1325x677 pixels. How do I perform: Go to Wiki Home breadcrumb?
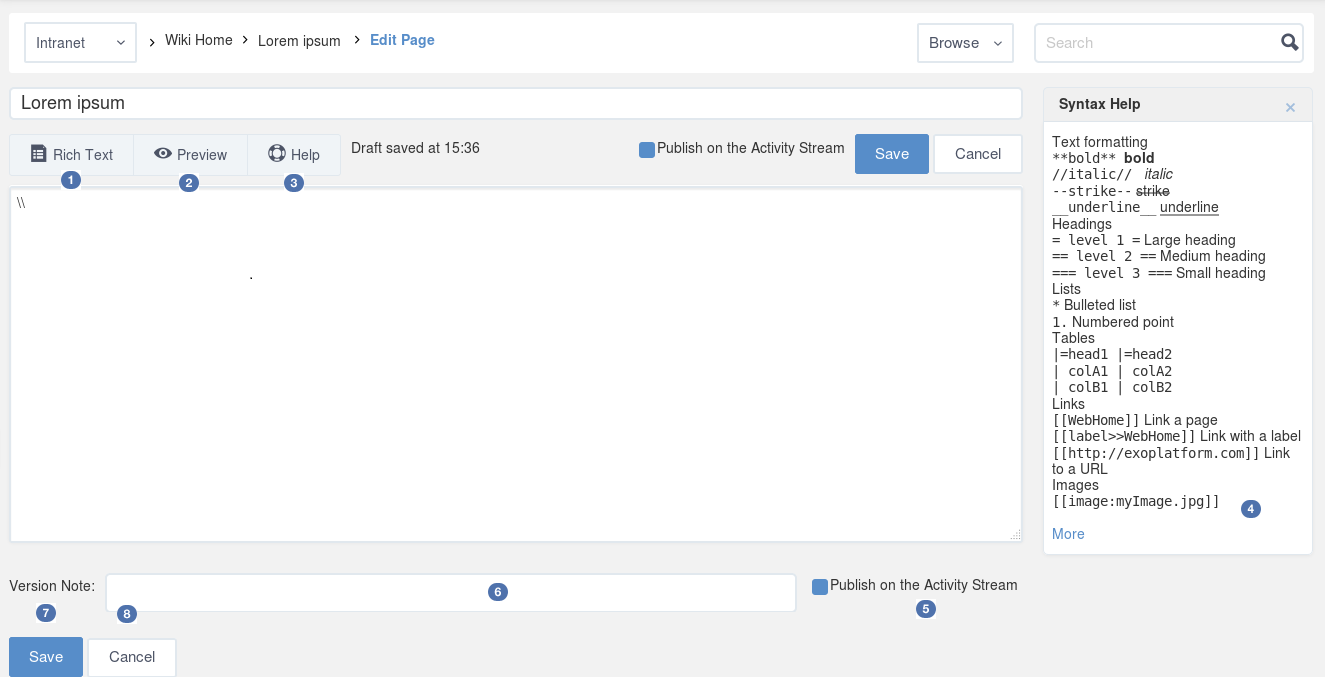(199, 40)
